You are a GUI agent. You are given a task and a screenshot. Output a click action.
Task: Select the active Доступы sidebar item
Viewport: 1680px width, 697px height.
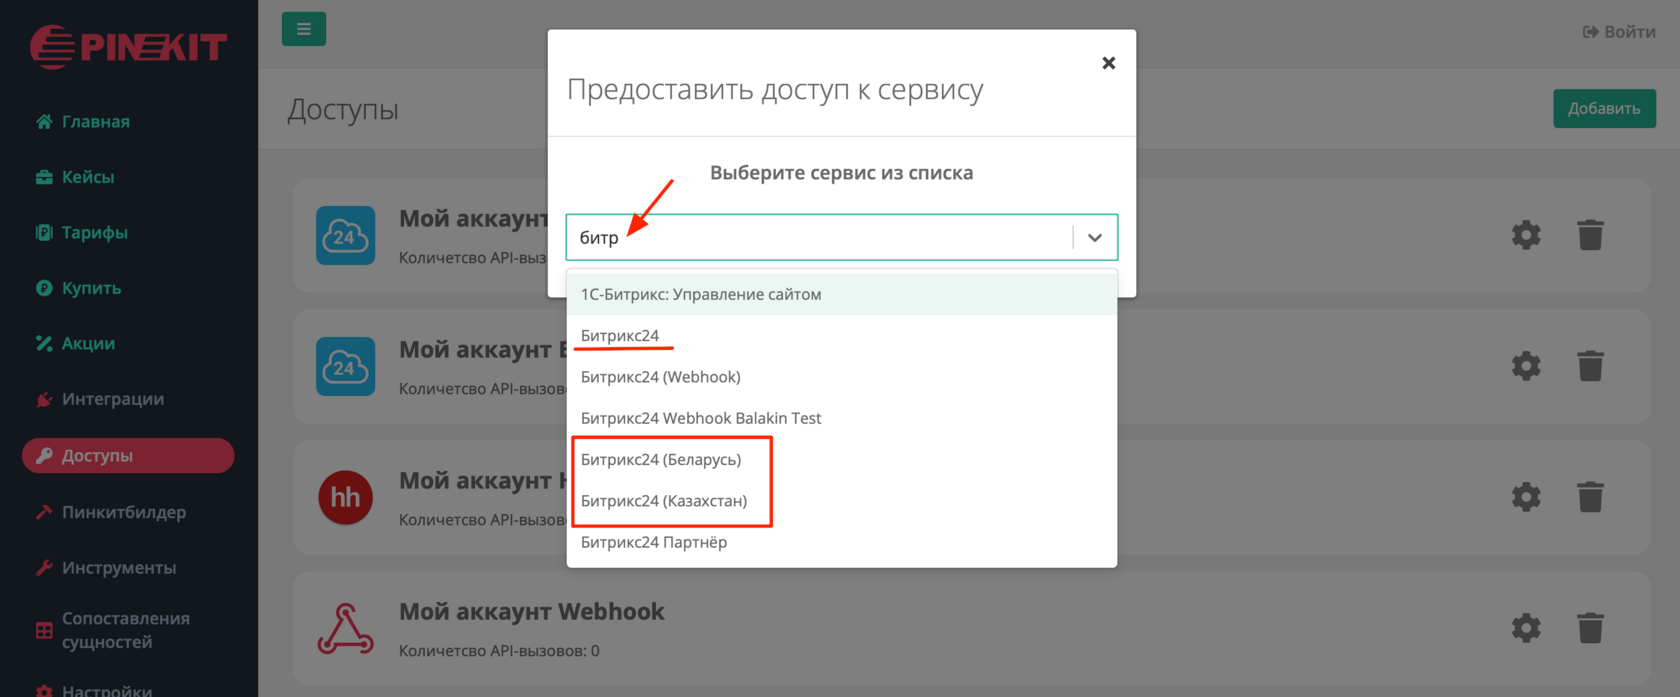pyautogui.click(x=128, y=456)
